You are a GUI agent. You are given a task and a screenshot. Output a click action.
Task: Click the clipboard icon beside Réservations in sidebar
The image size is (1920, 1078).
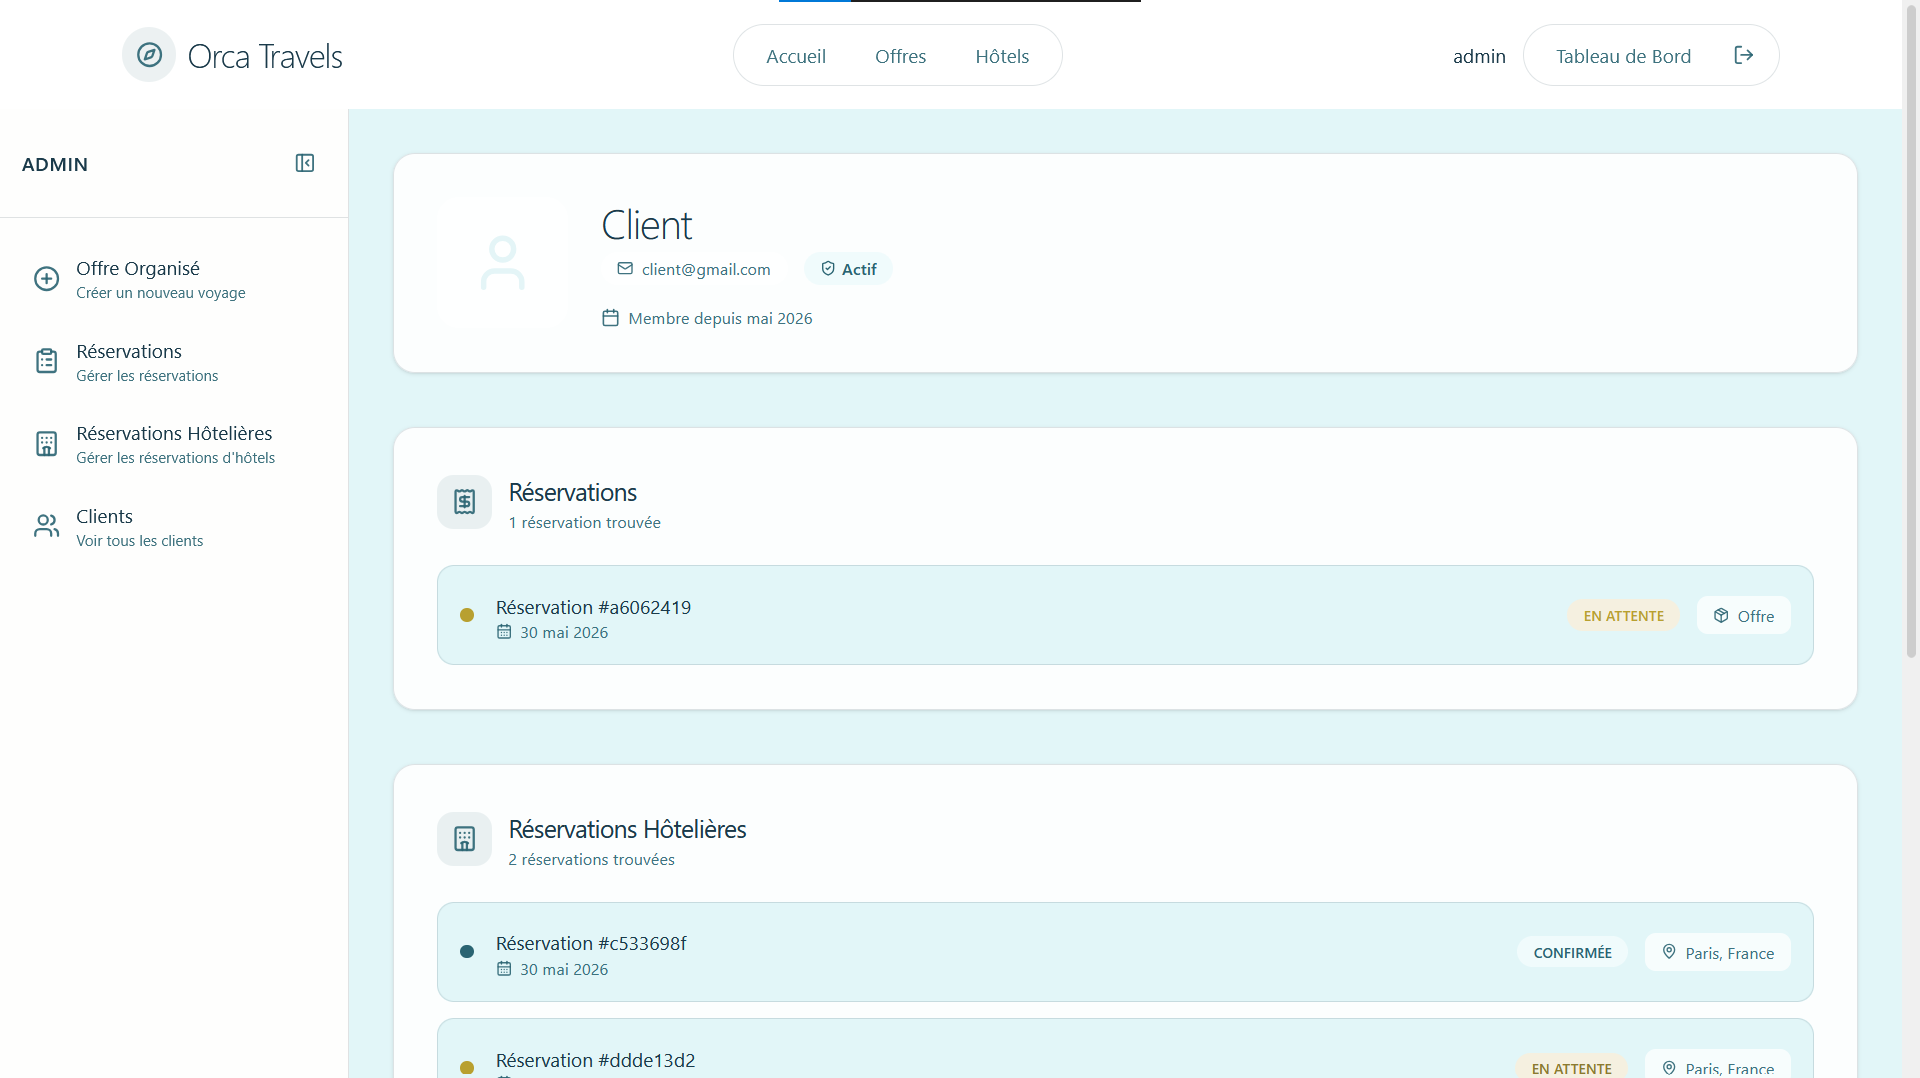point(46,361)
